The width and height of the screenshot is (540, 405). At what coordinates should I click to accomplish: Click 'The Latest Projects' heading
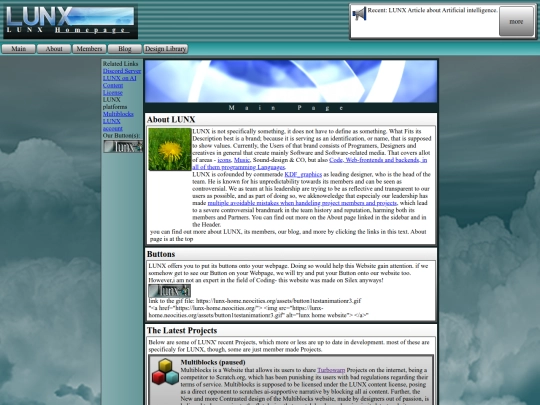182,331
